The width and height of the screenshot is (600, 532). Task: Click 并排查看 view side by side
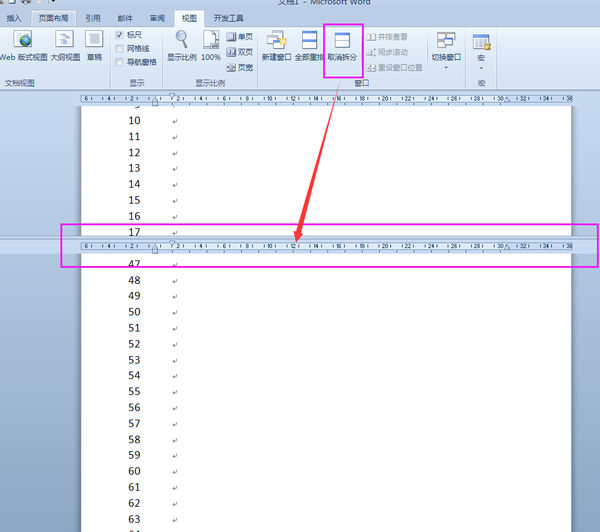pyautogui.click(x=387, y=37)
